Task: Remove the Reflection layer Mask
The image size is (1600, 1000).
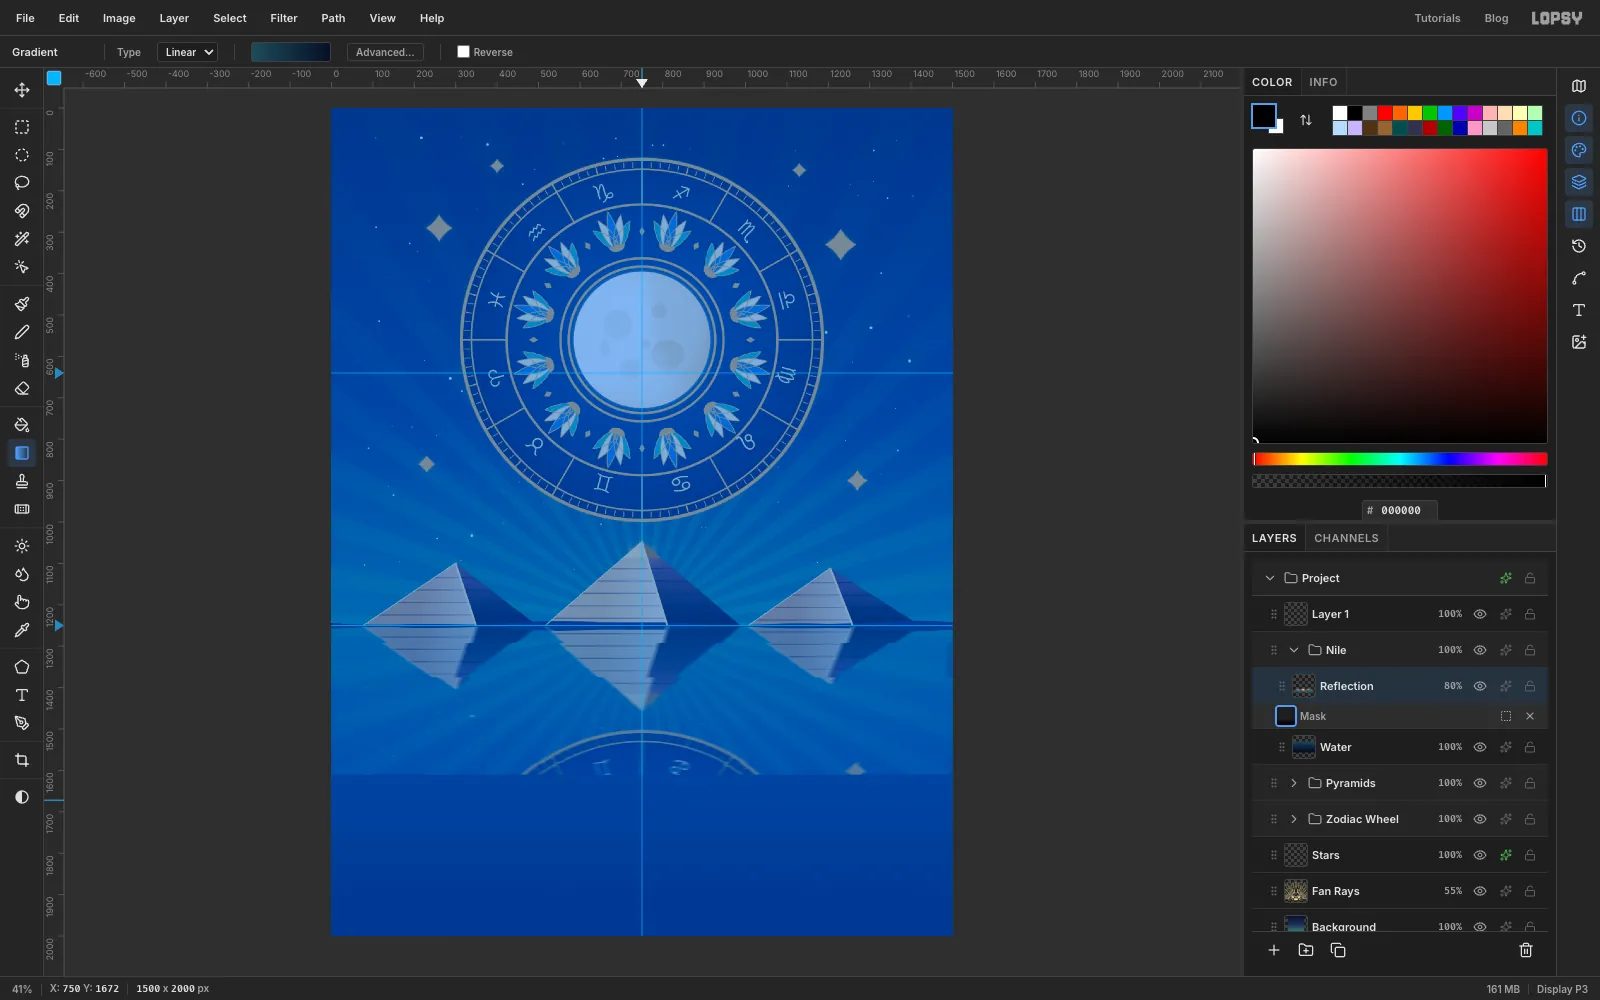Action: 1530,716
